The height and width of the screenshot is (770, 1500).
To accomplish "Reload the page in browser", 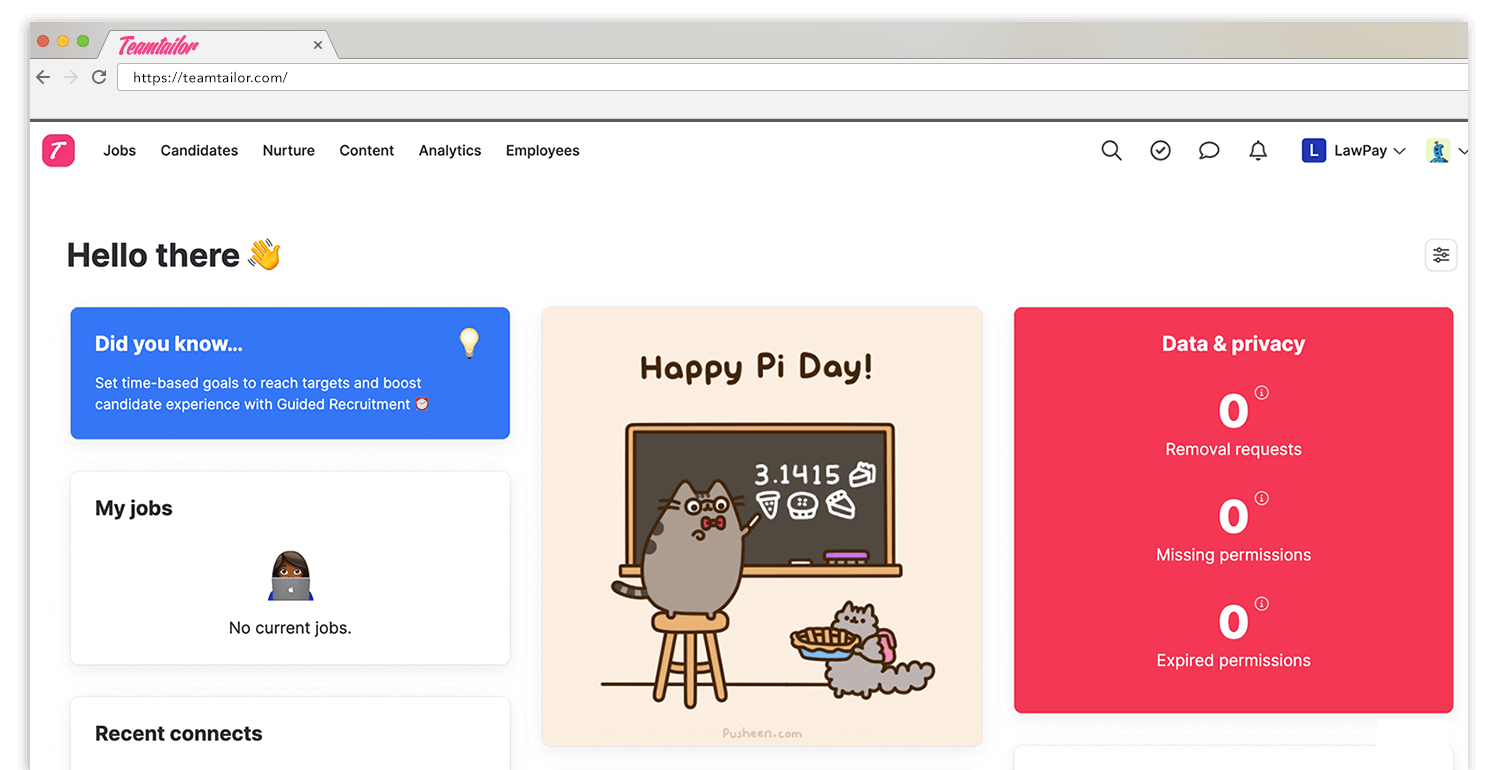I will (99, 77).
